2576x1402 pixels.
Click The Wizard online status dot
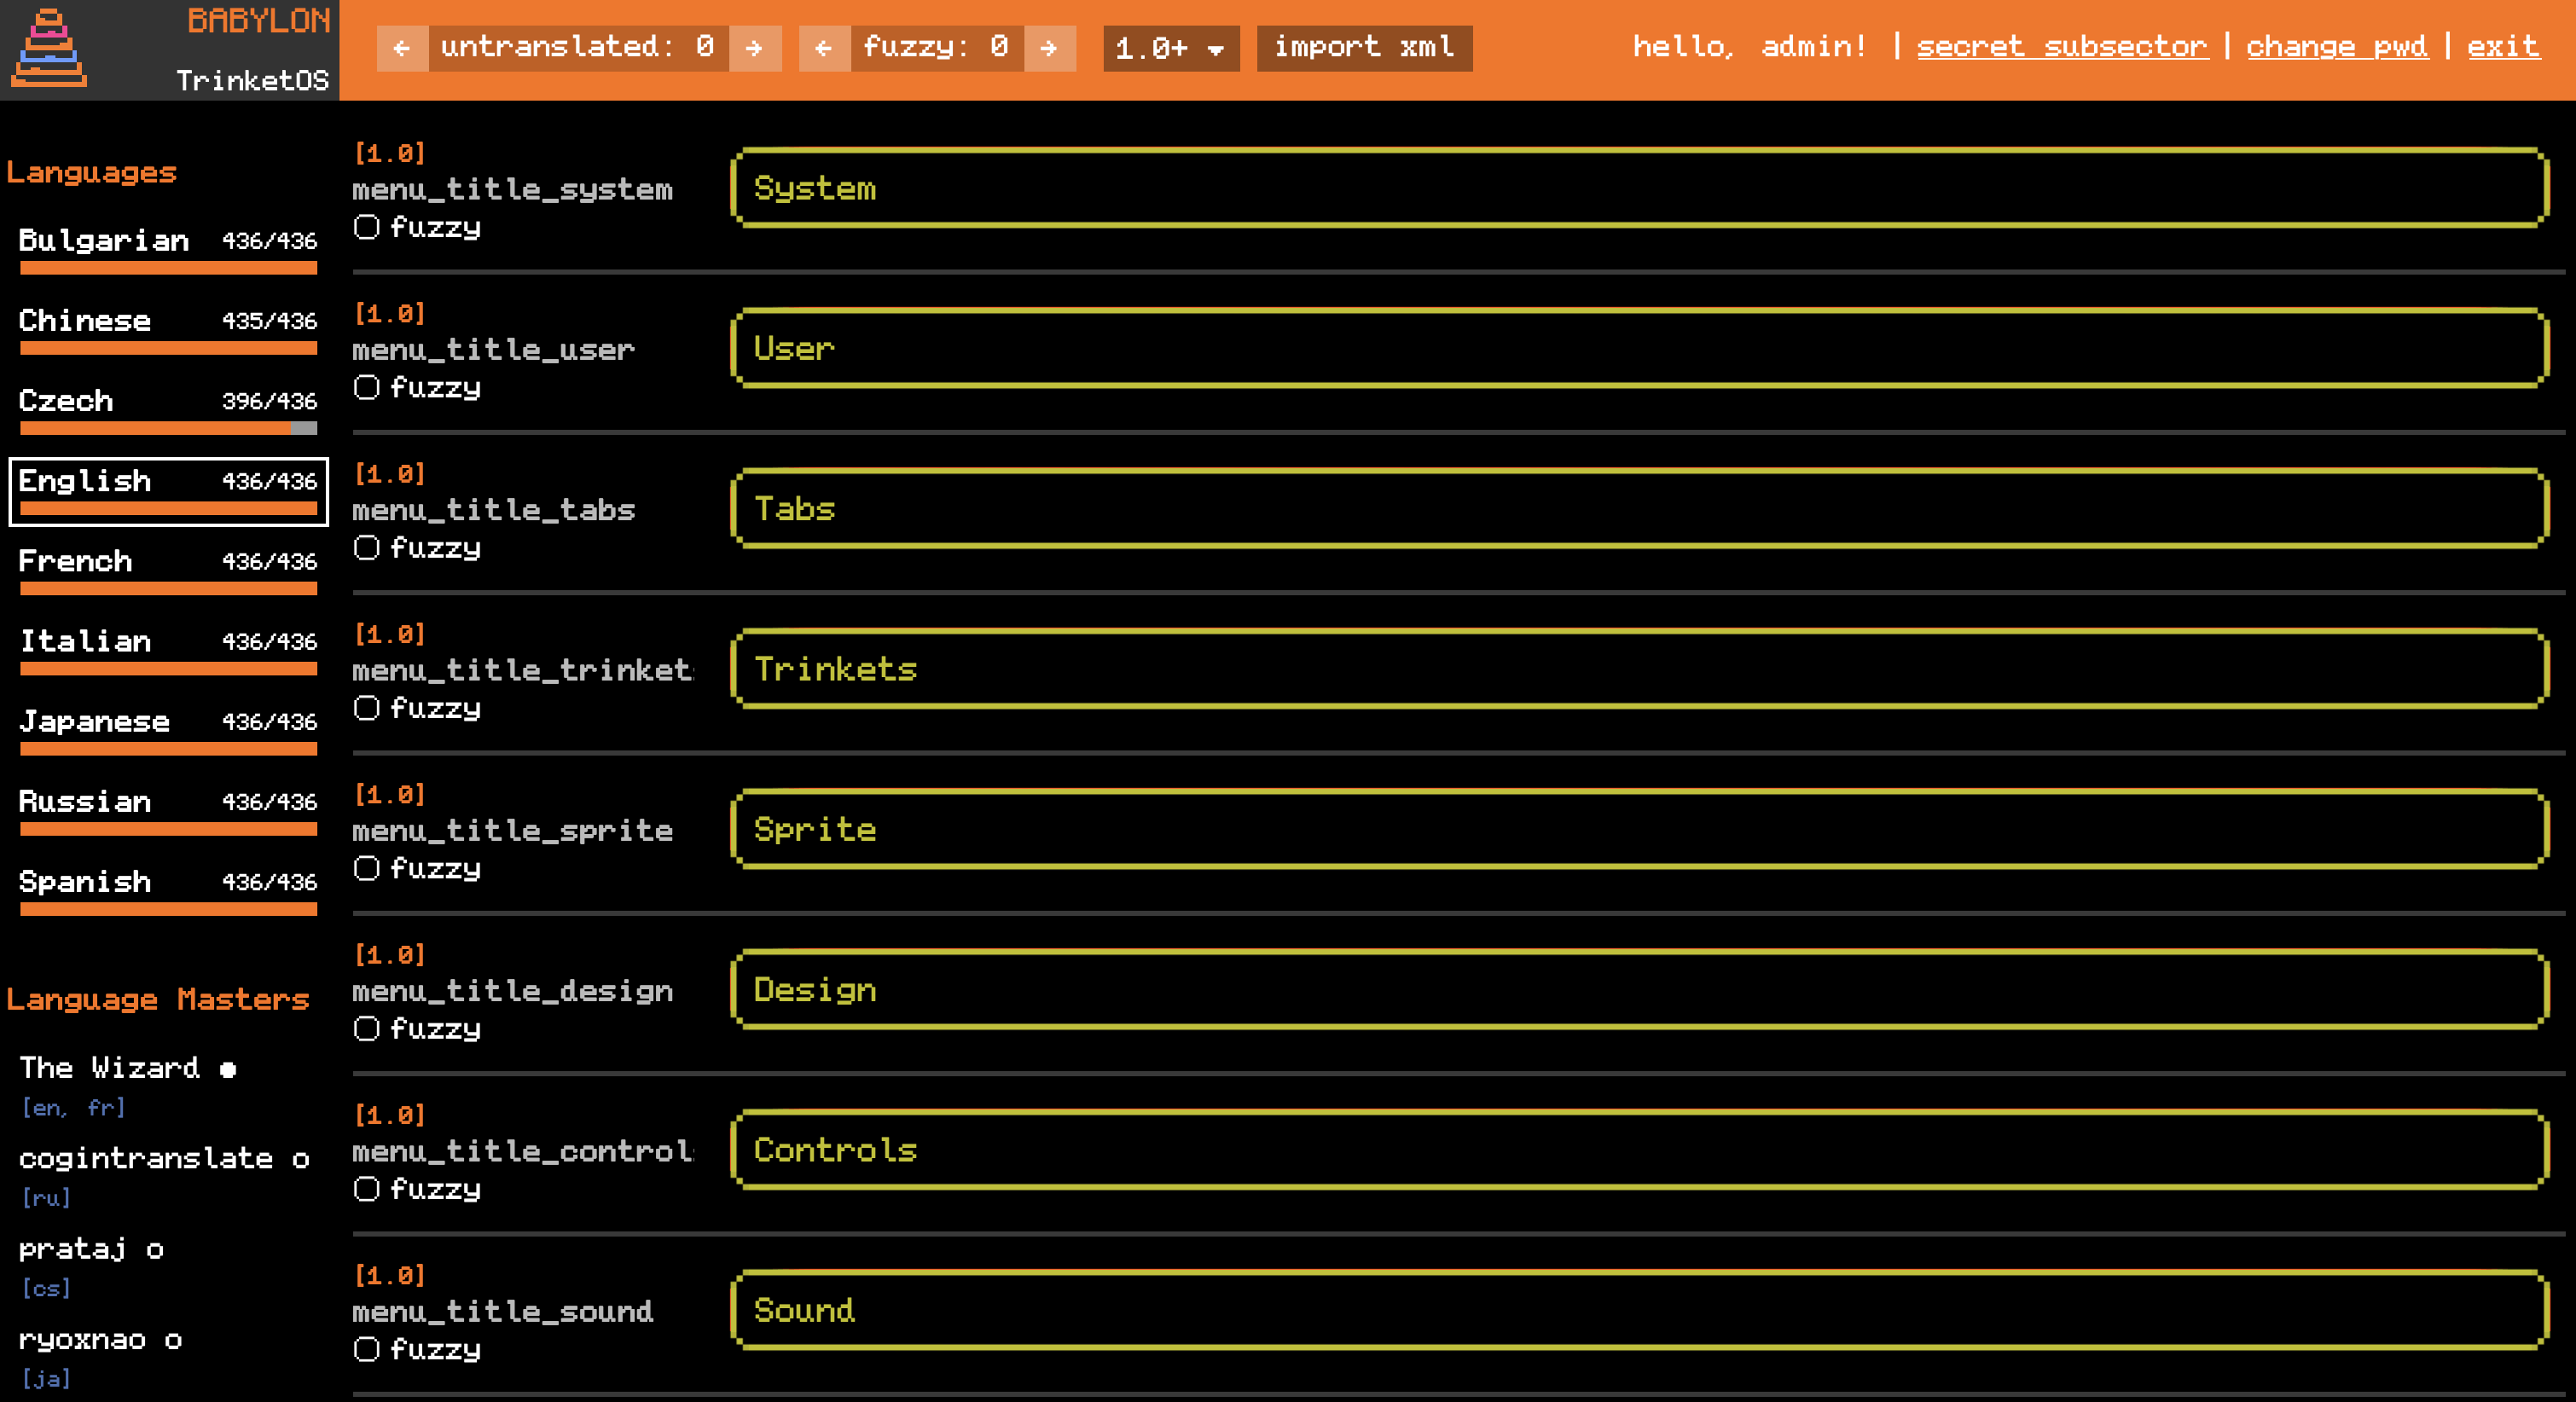(x=228, y=1070)
